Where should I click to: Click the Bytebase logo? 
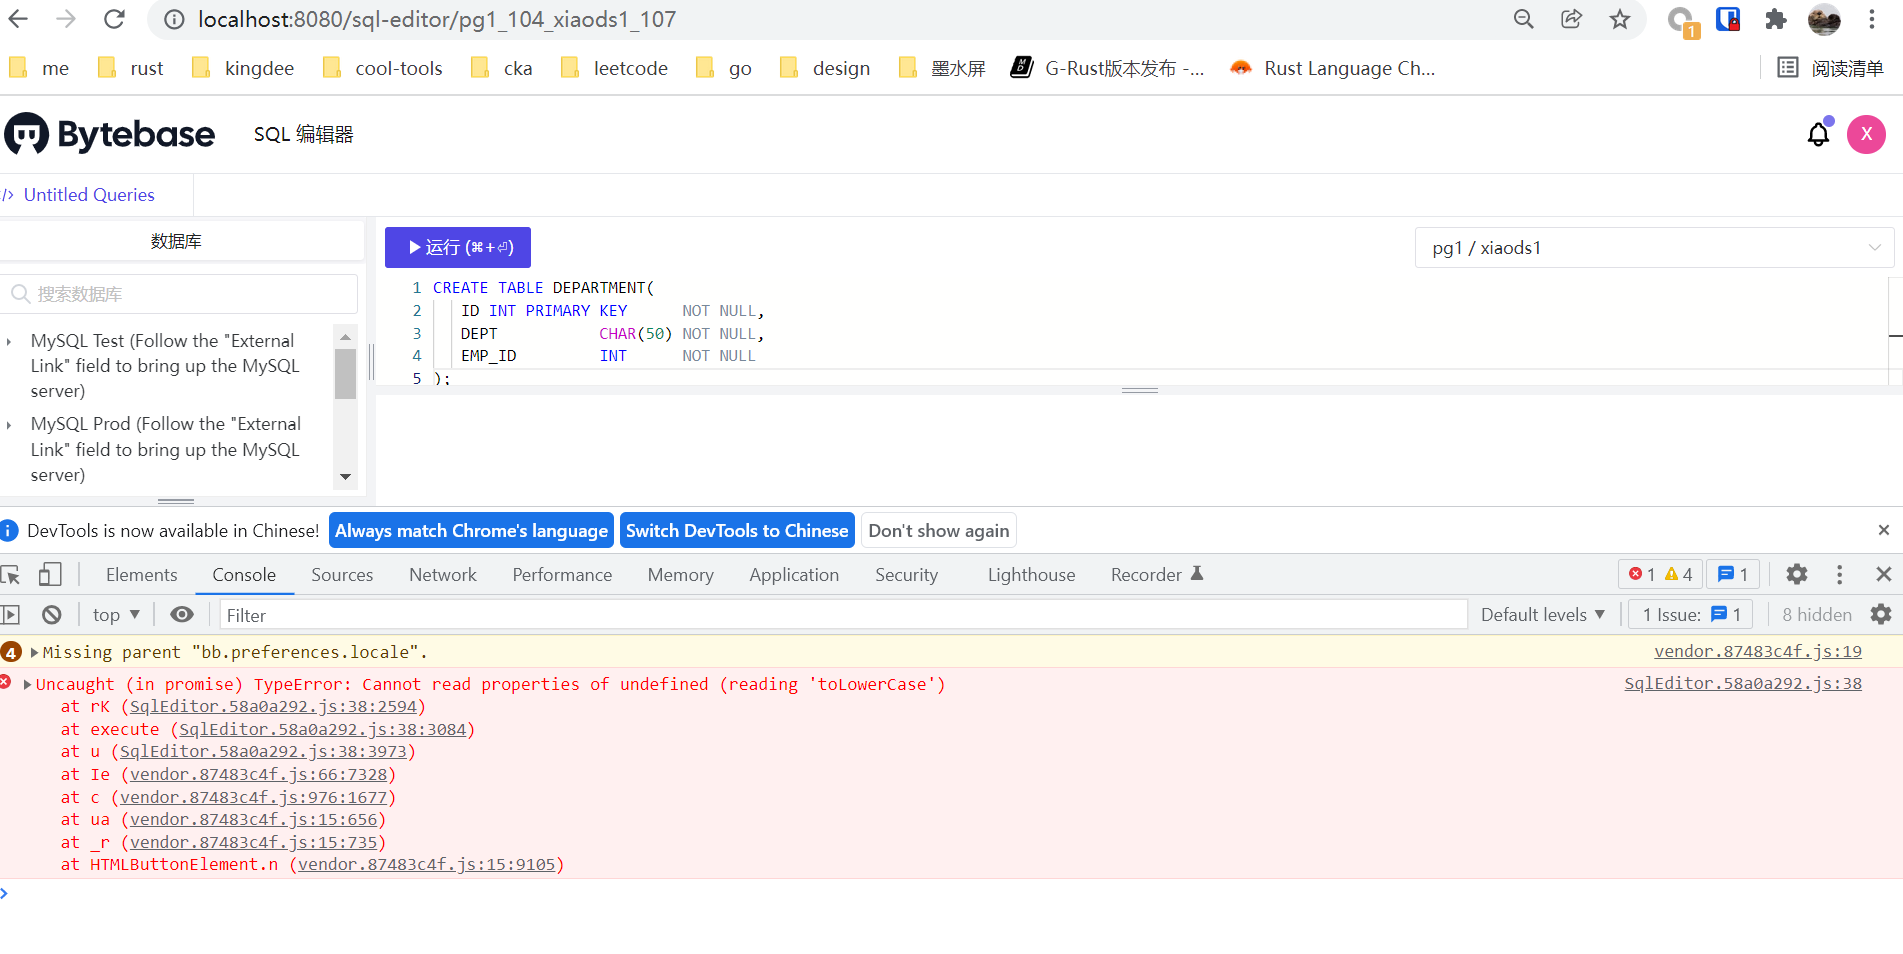tap(110, 133)
